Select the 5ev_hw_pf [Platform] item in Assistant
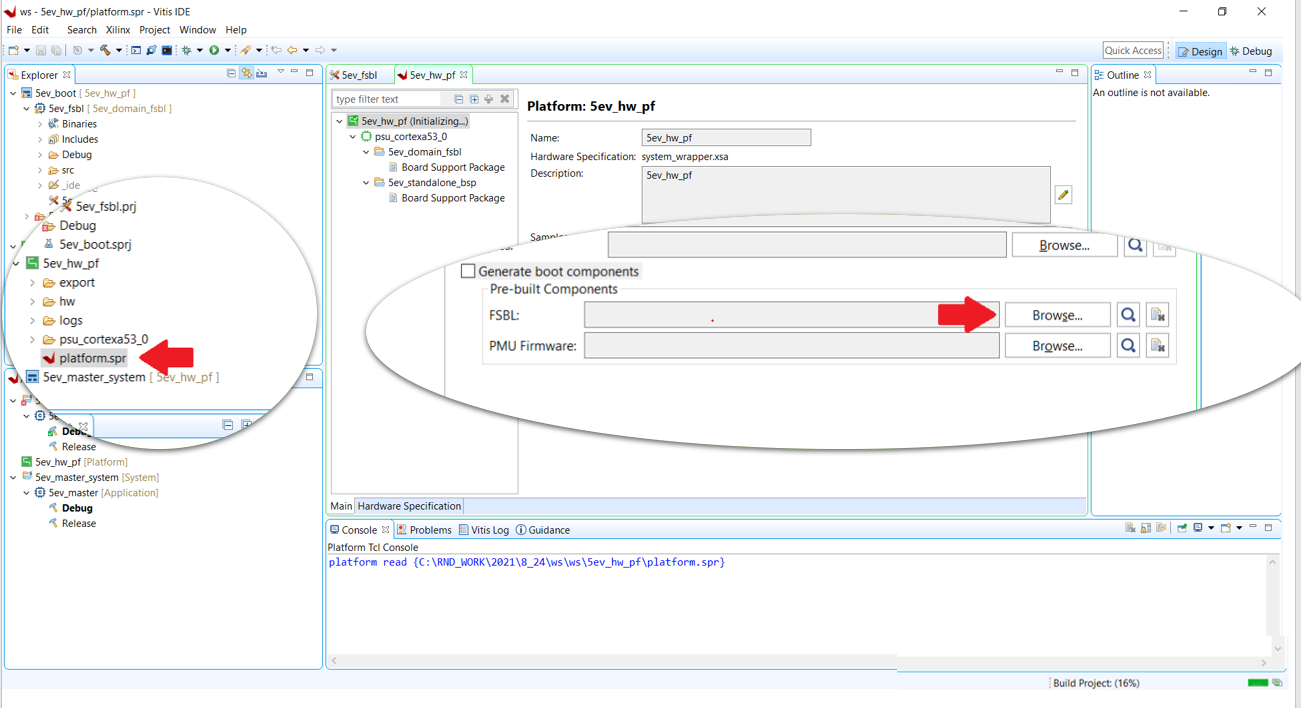 pos(75,462)
